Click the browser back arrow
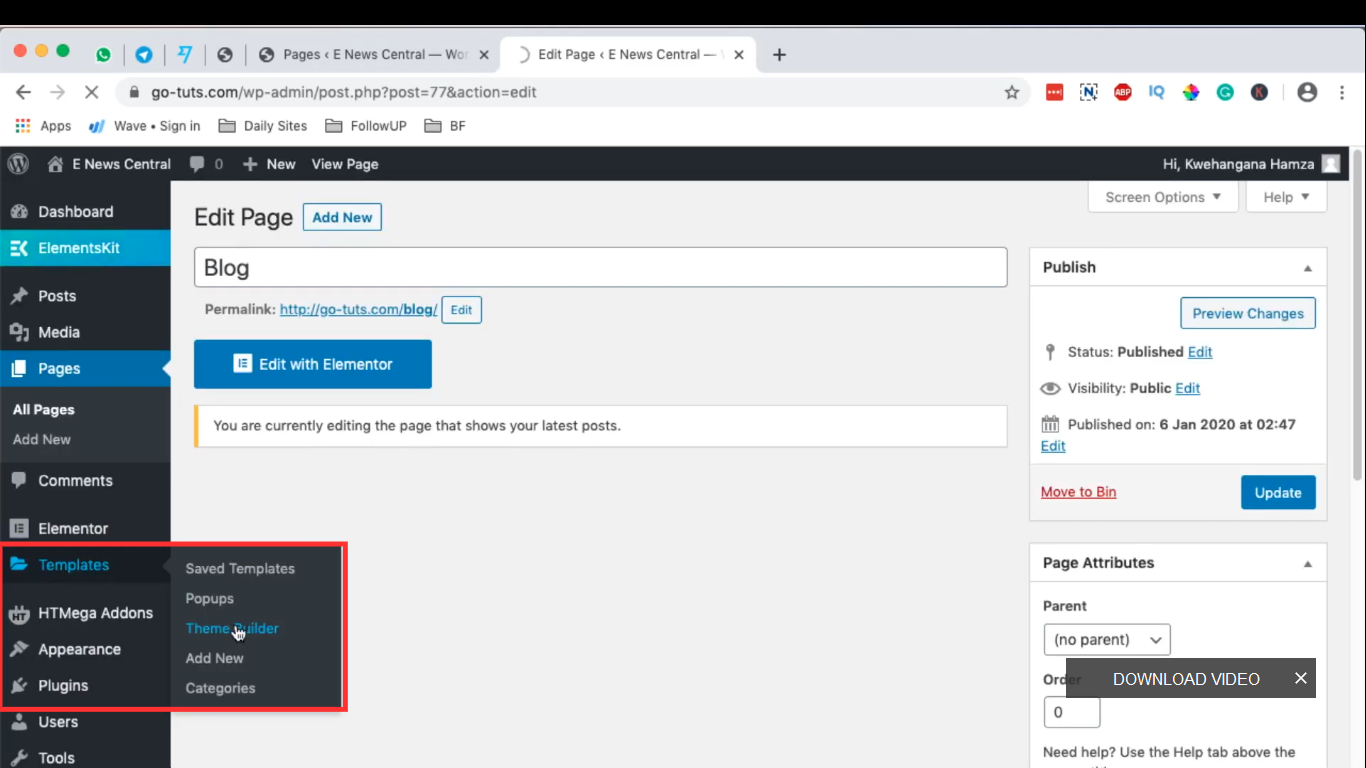 23,92
